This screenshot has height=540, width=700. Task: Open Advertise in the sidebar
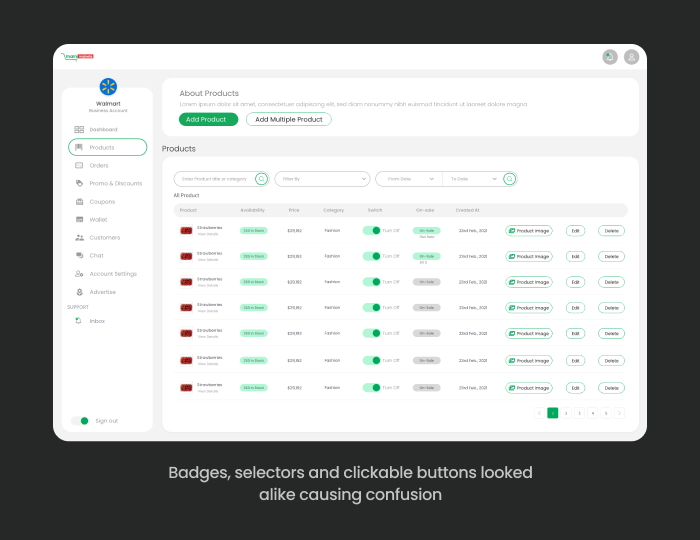click(x=103, y=292)
